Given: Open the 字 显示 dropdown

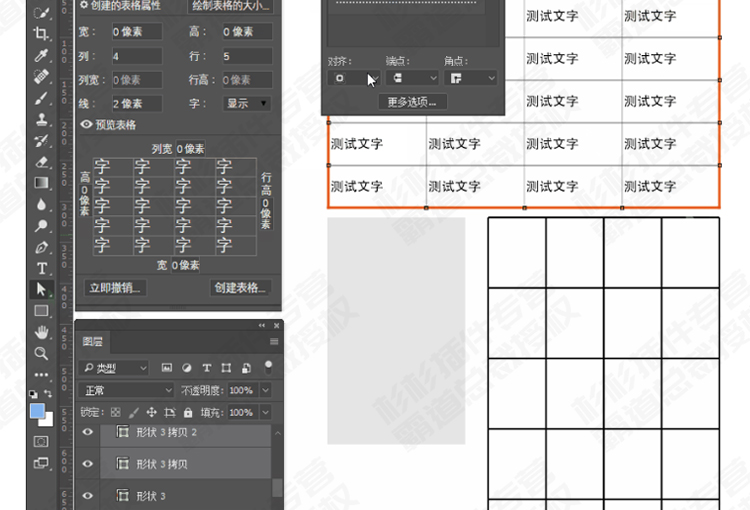Looking at the screenshot, I should pyautogui.click(x=247, y=103).
